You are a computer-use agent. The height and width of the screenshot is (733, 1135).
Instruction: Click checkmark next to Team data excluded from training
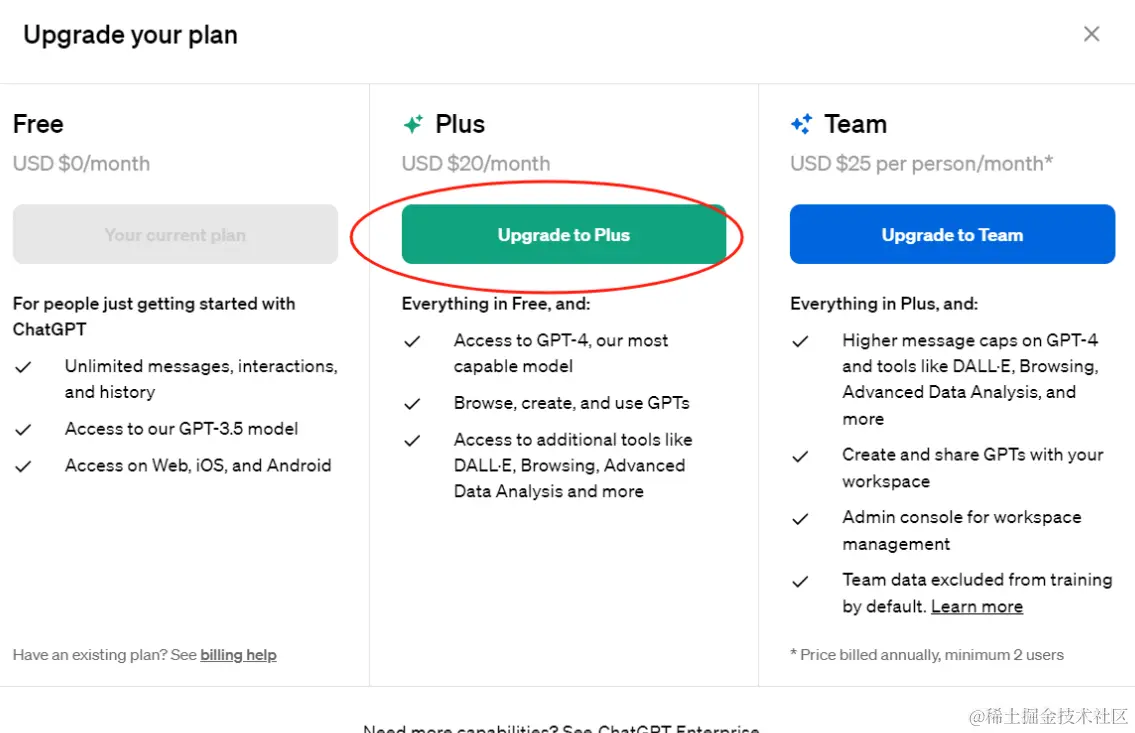pos(800,581)
